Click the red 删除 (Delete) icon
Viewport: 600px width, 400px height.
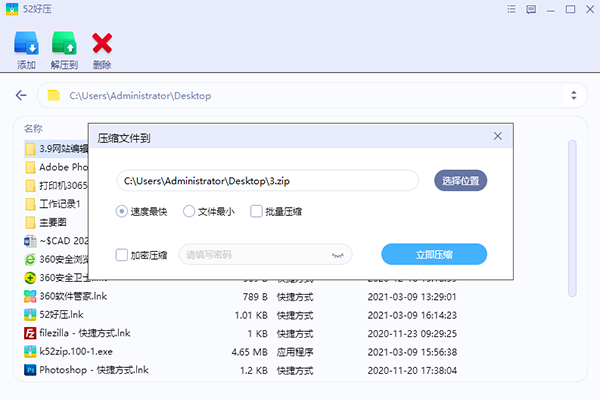coord(102,43)
